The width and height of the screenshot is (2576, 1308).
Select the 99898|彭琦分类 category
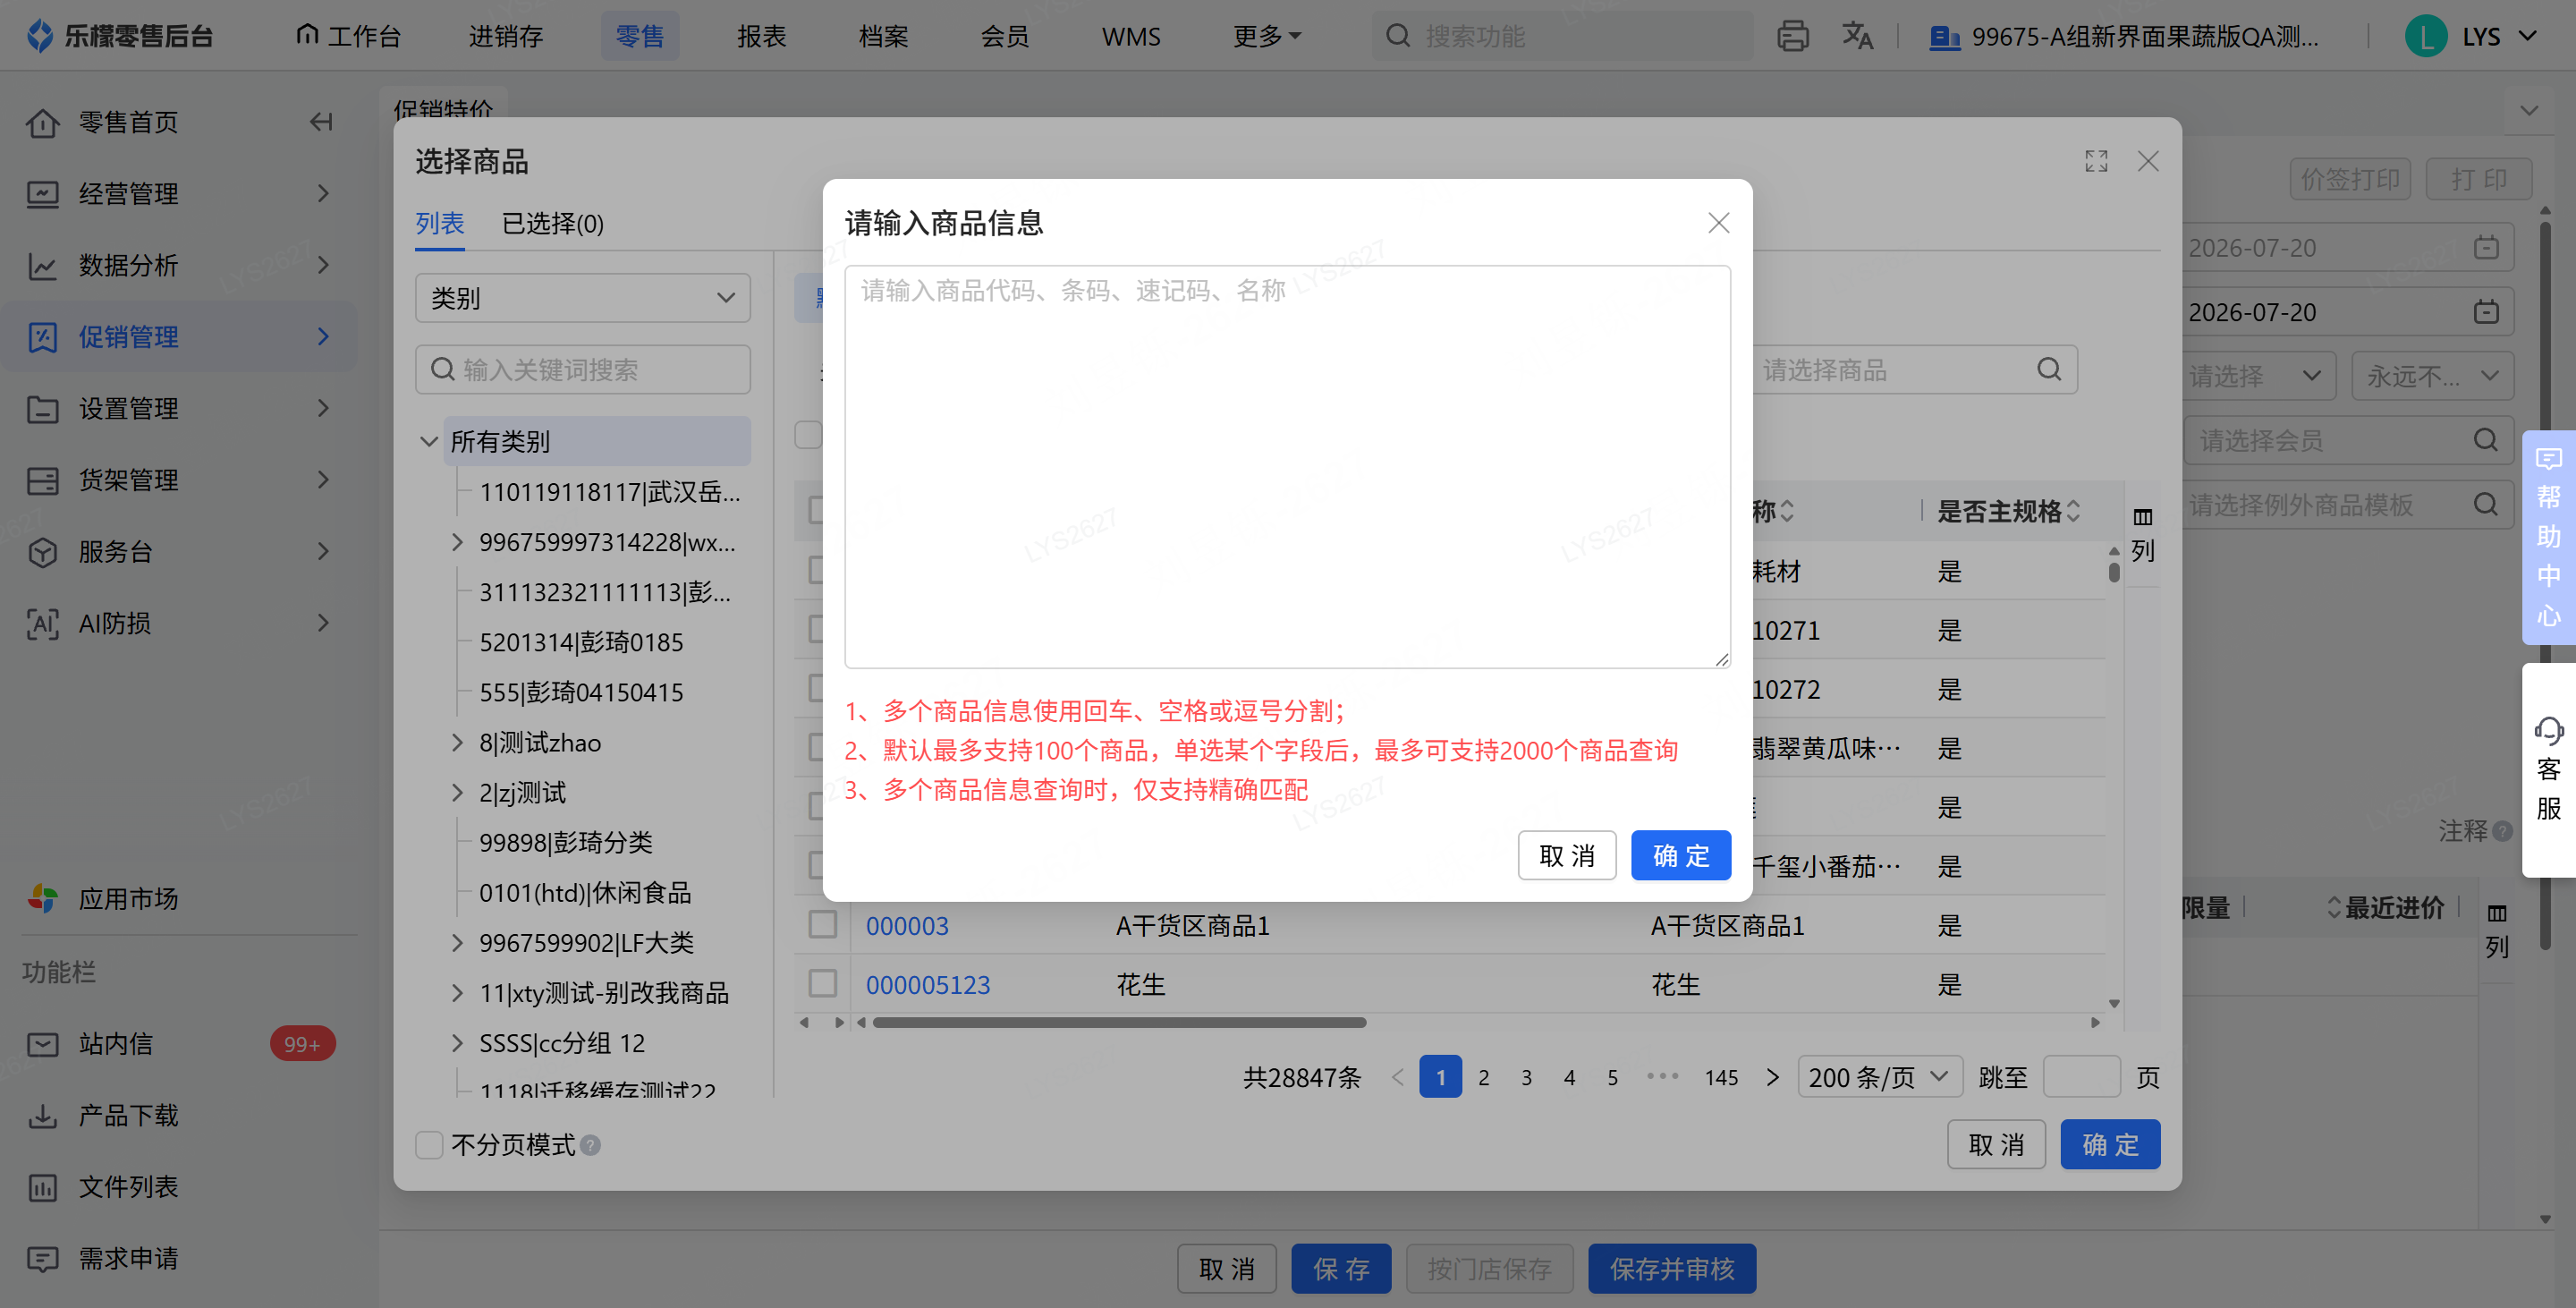coord(565,842)
